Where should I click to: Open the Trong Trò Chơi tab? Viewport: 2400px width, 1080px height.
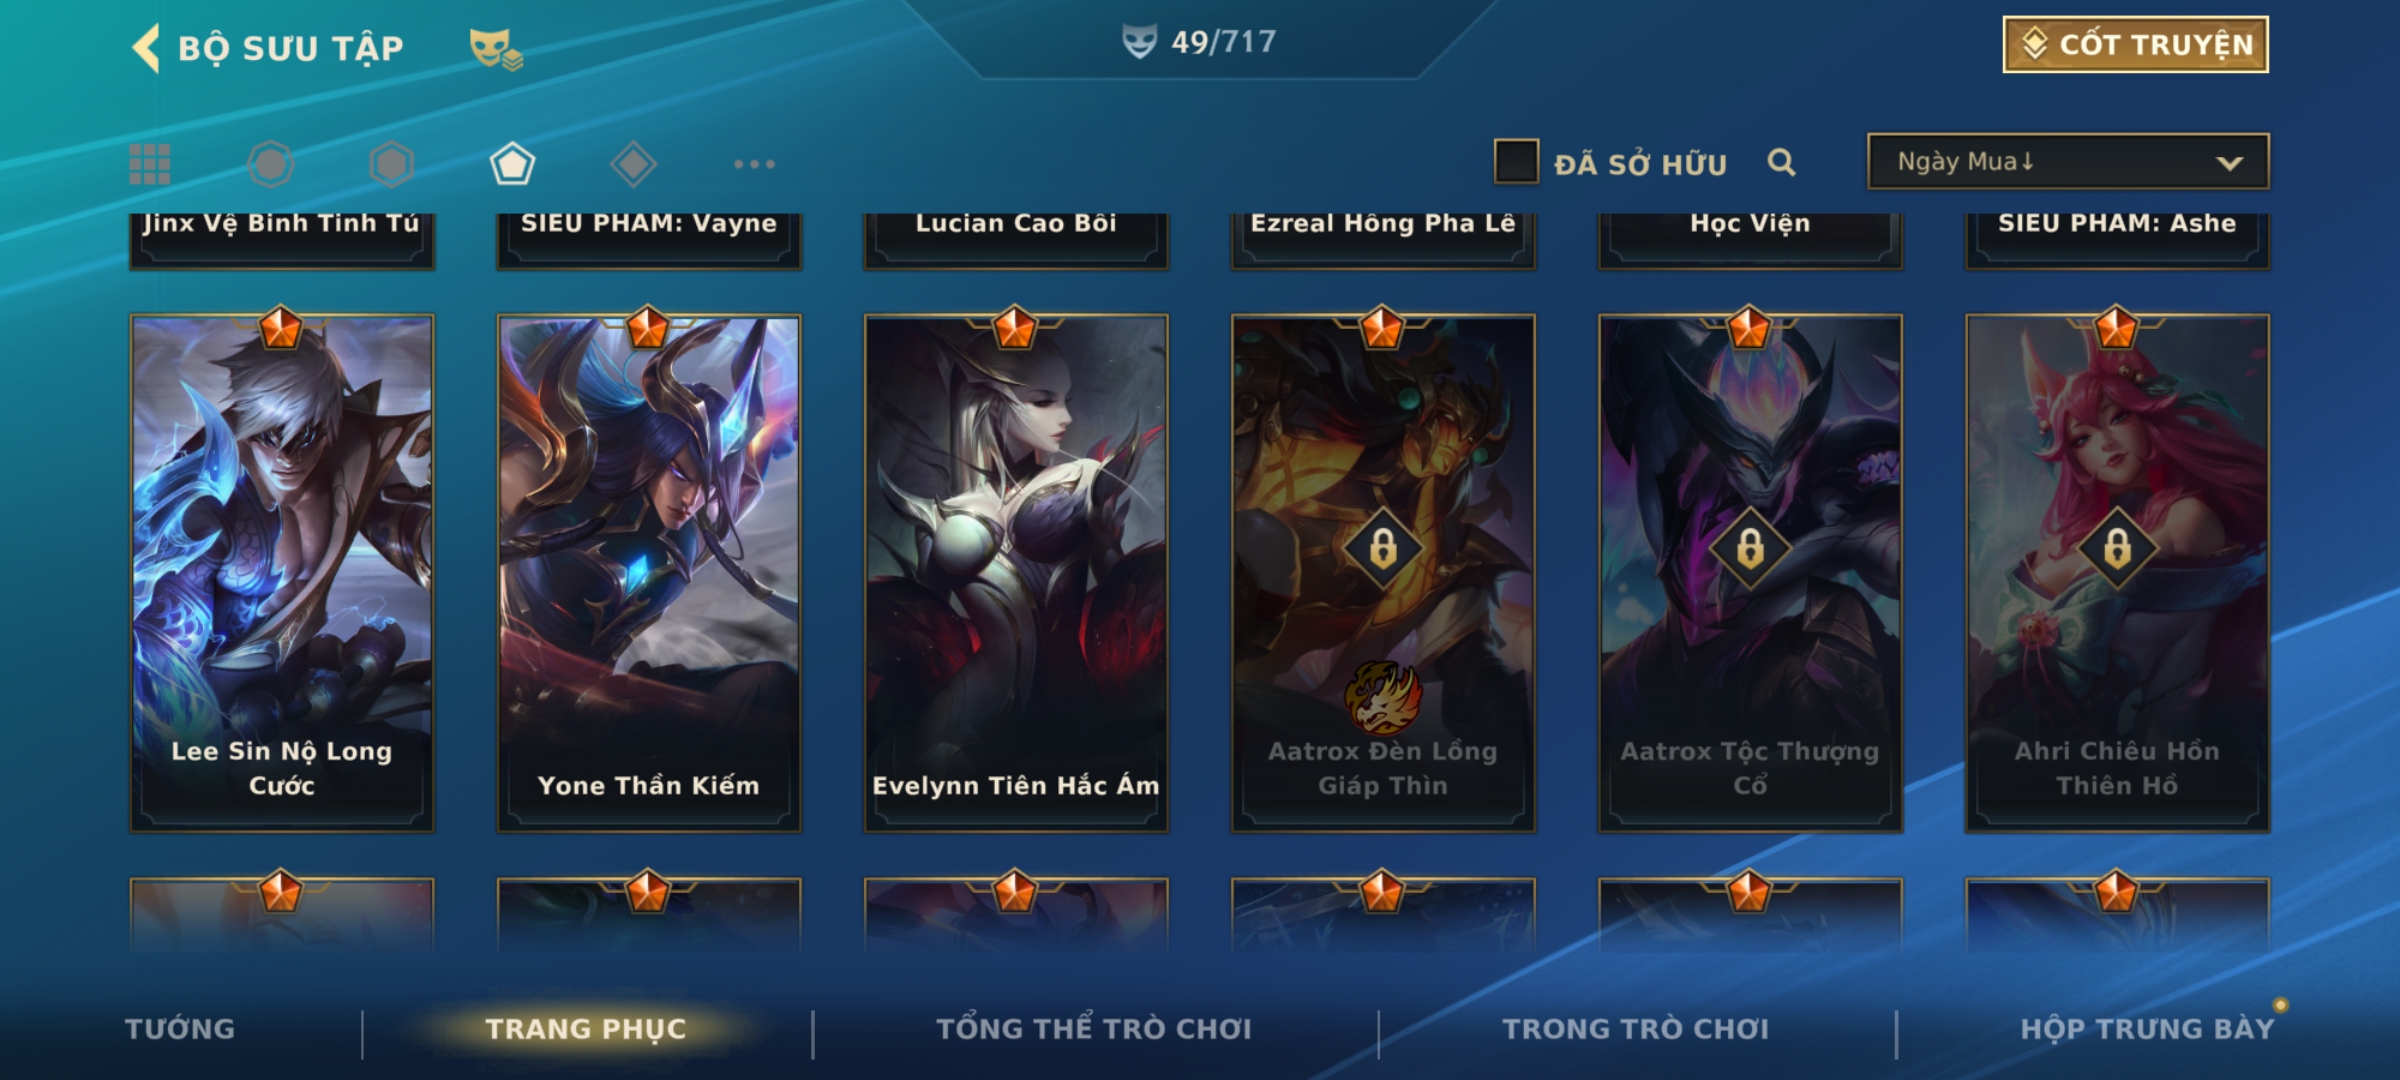coord(1636,1029)
